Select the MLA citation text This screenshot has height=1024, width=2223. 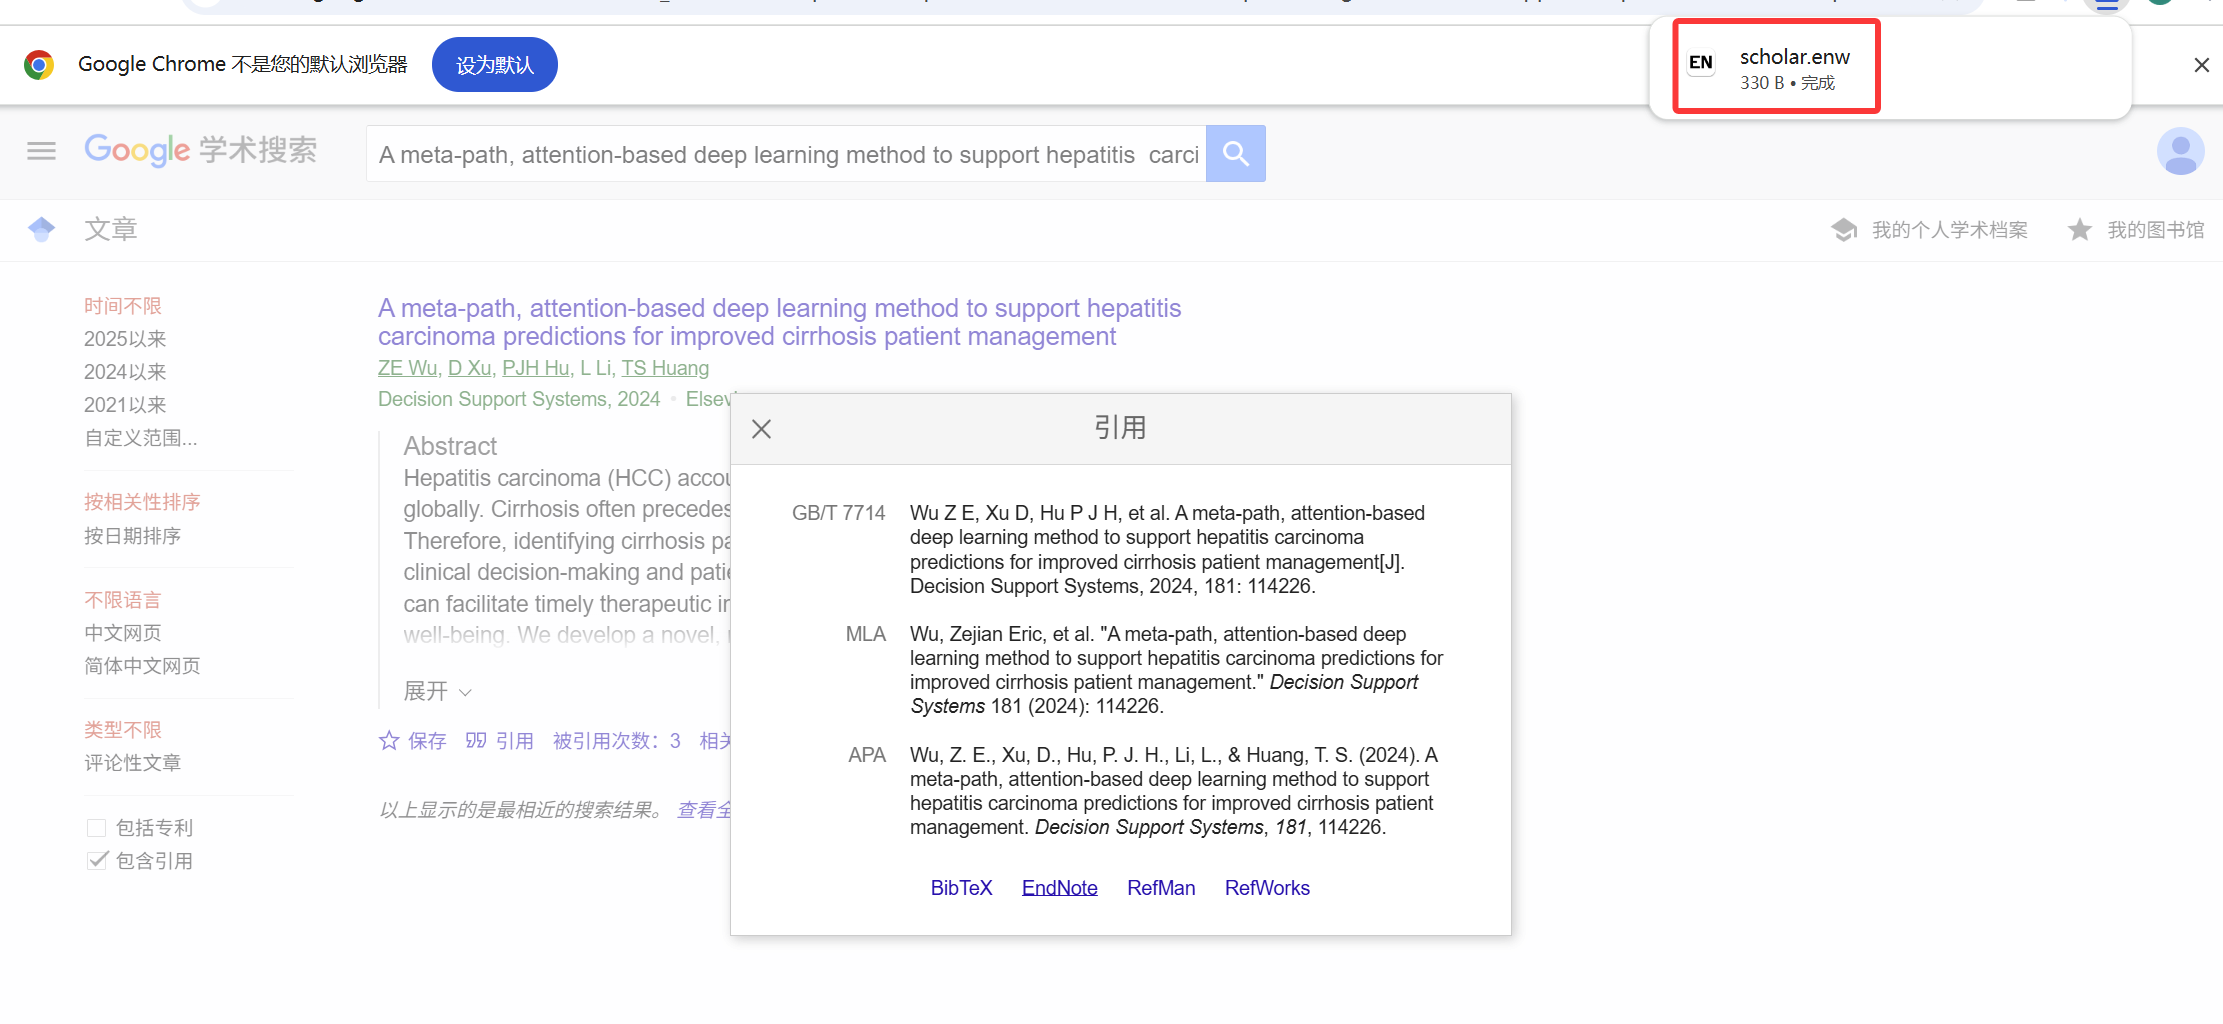coord(1177,670)
